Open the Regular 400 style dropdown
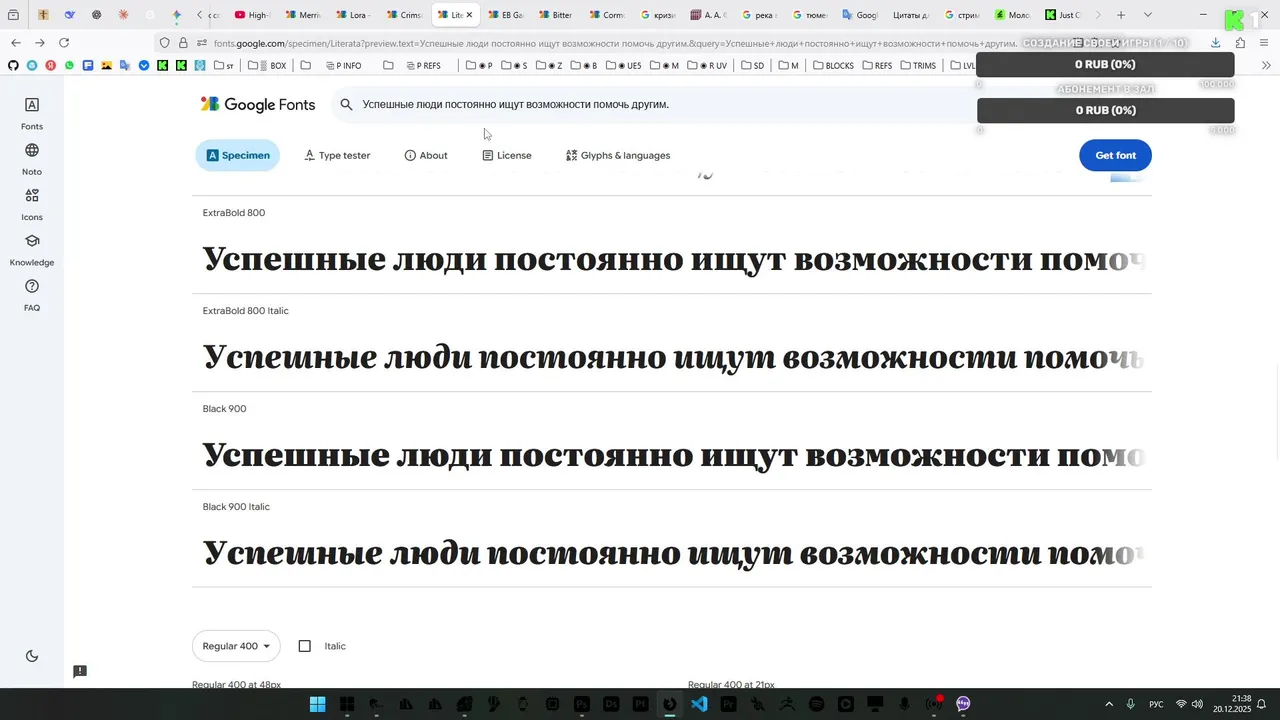The height and width of the screenshot is (720, 1280). coord(236,646)
